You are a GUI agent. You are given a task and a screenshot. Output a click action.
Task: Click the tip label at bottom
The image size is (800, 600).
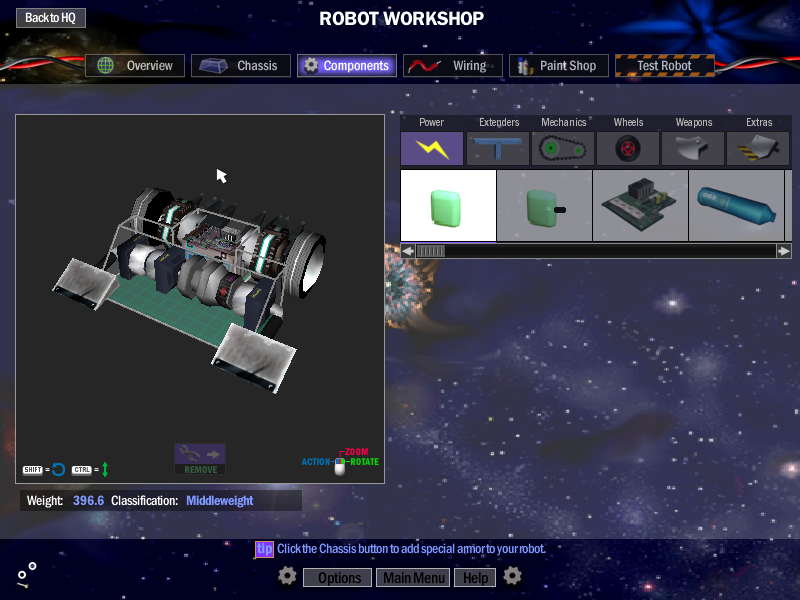coord(264,549)
